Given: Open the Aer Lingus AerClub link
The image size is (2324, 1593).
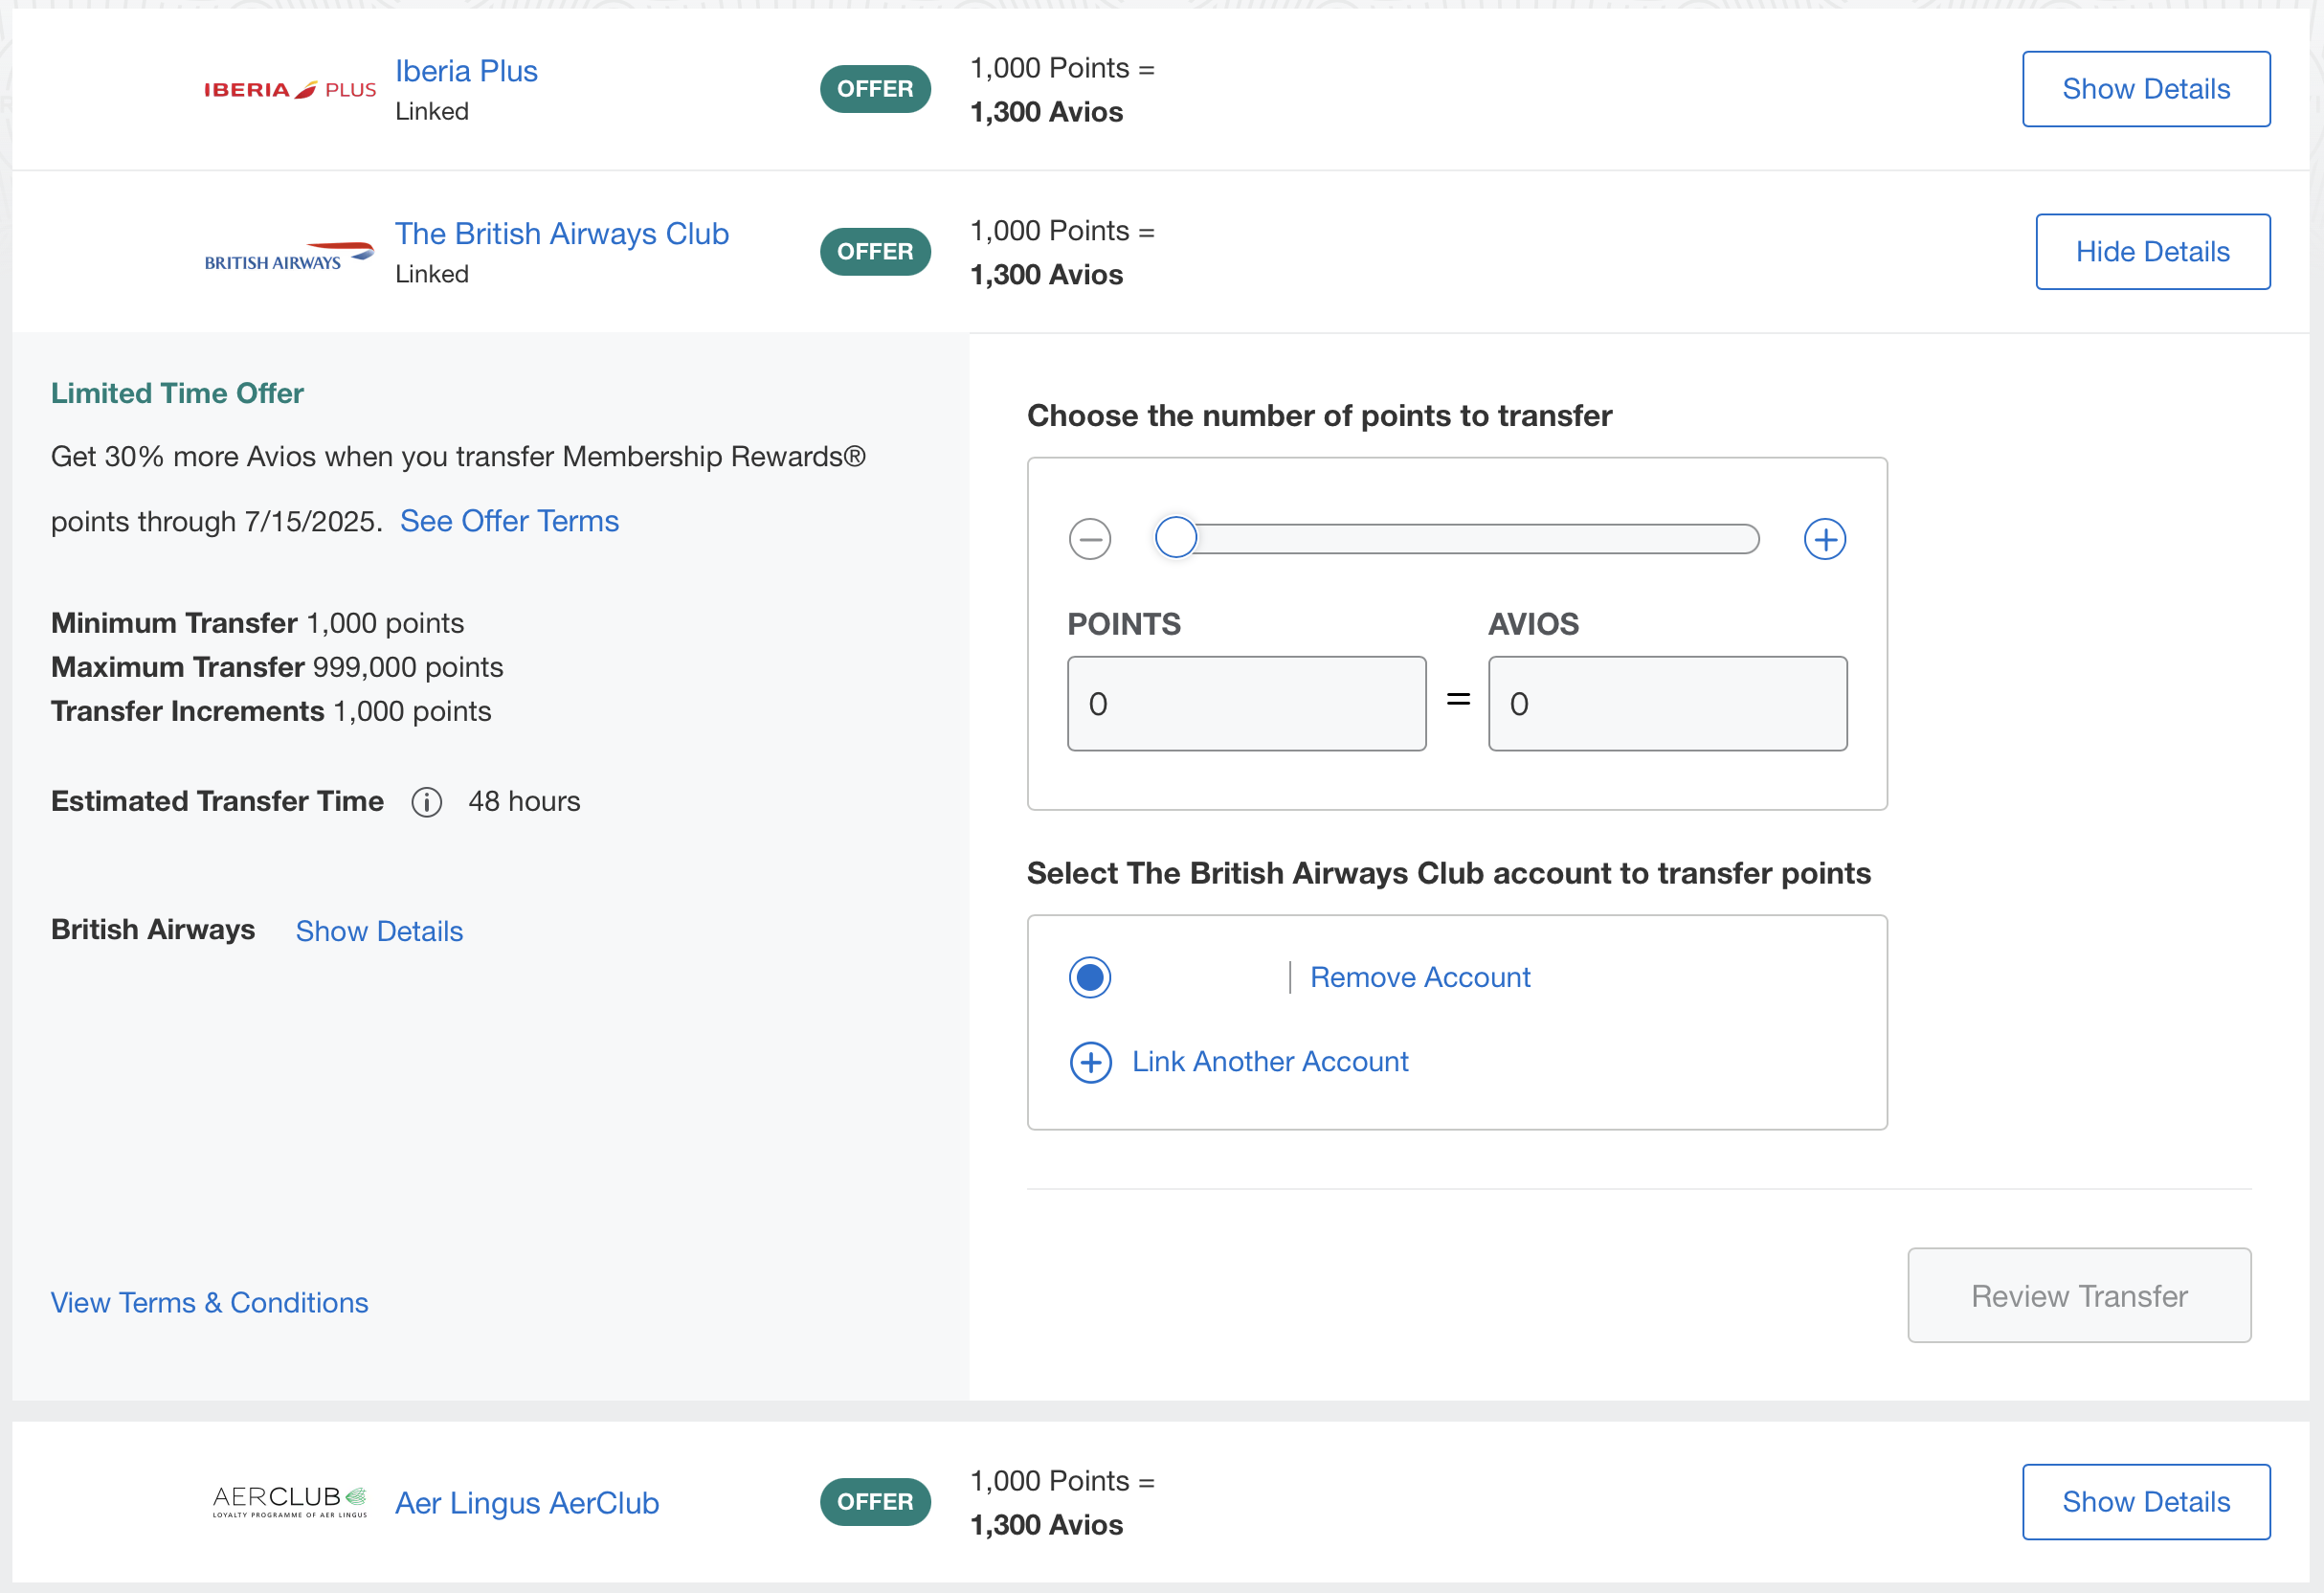Looking at the screenshot, I should pos(527,1503).
